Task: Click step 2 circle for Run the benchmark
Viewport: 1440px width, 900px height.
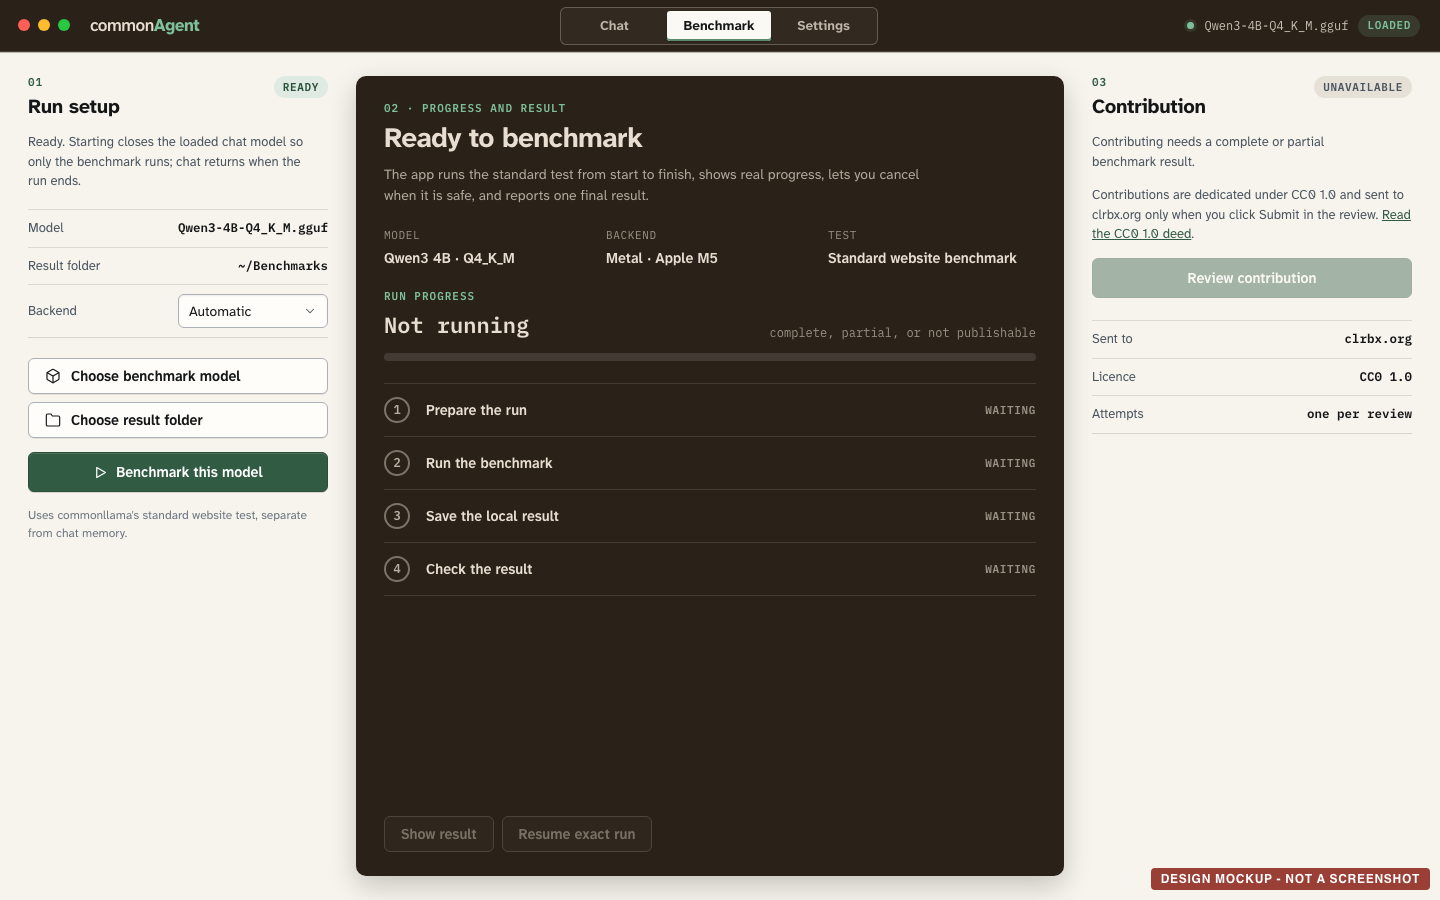Action: 397,463
